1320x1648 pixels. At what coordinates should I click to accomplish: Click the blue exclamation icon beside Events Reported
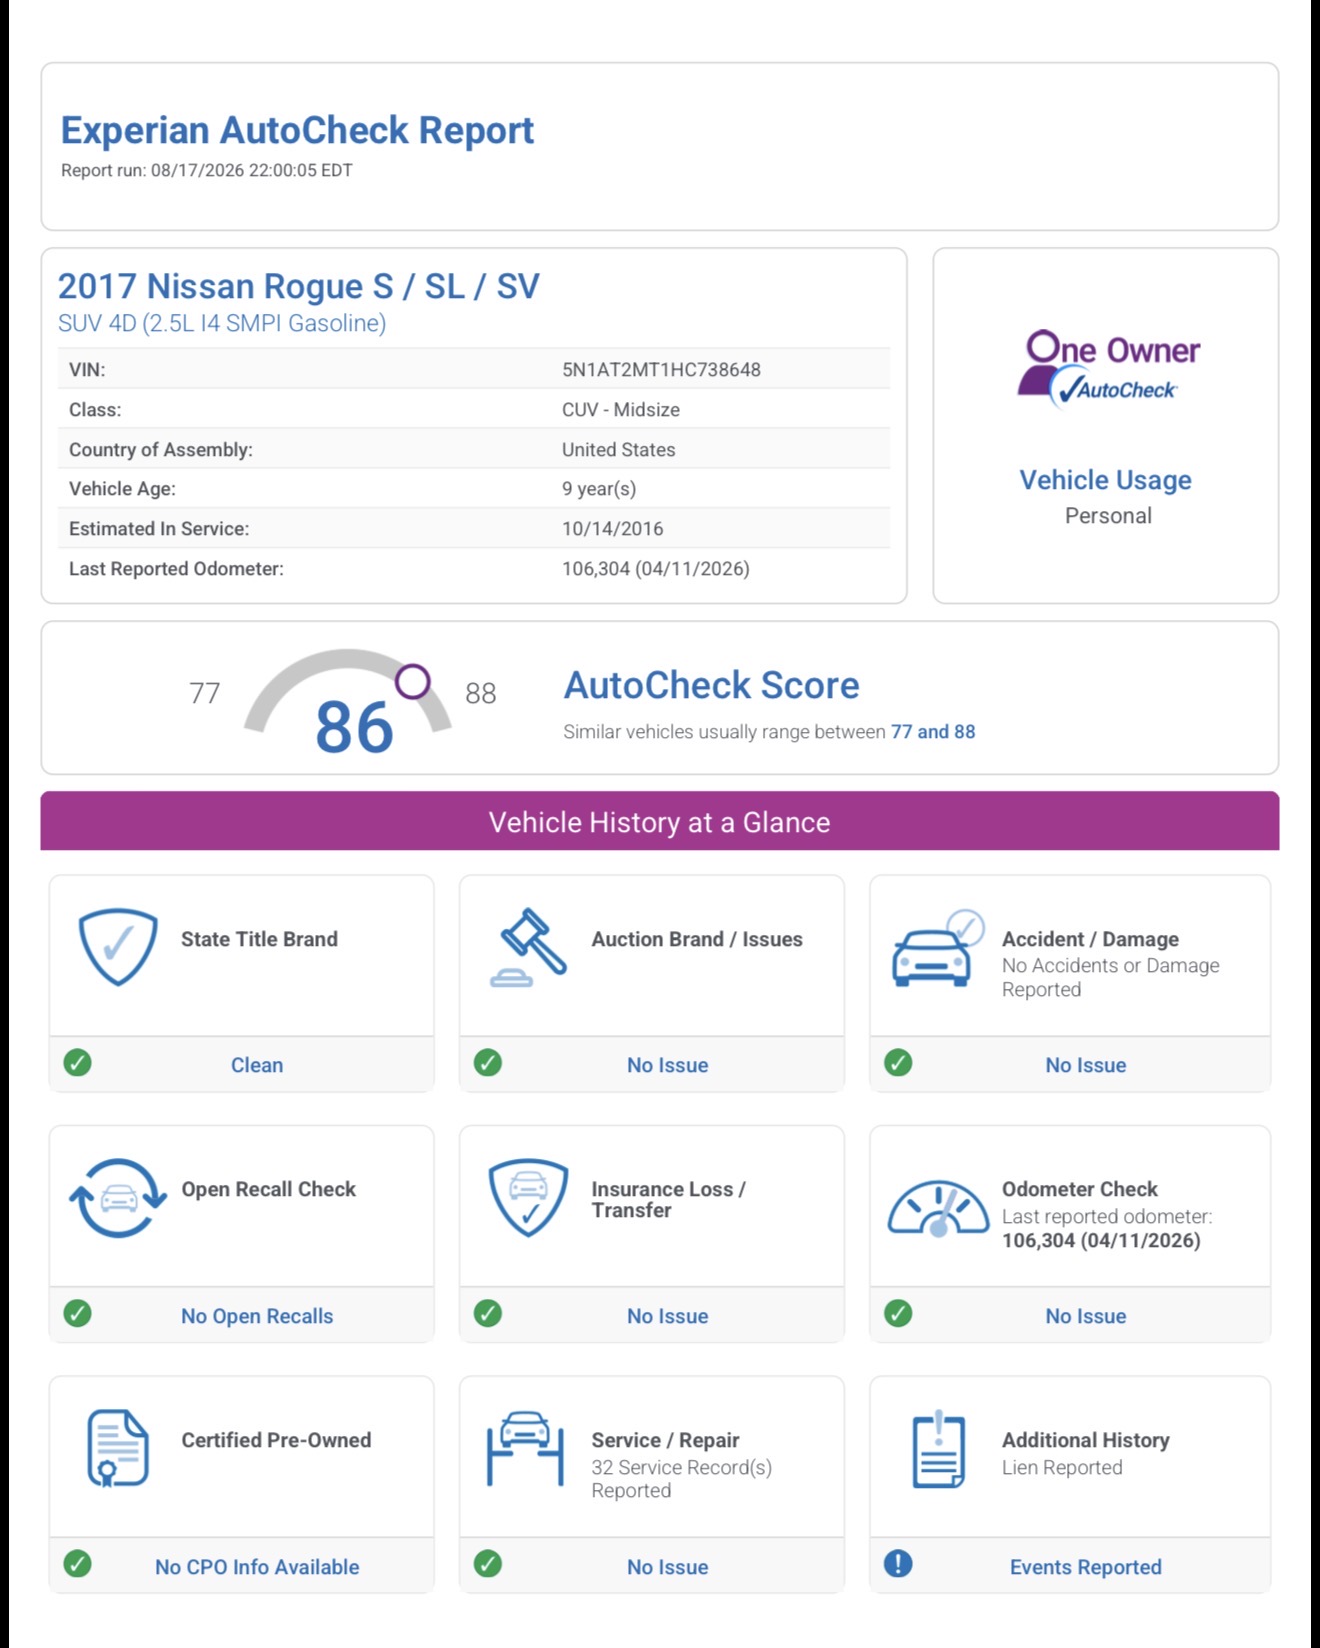tap(898, 1563)
